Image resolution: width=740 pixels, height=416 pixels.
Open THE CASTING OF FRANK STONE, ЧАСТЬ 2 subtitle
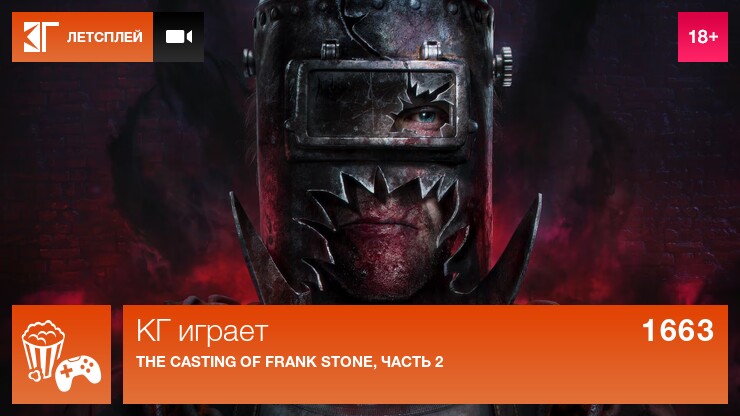click(x=290, y=362)
